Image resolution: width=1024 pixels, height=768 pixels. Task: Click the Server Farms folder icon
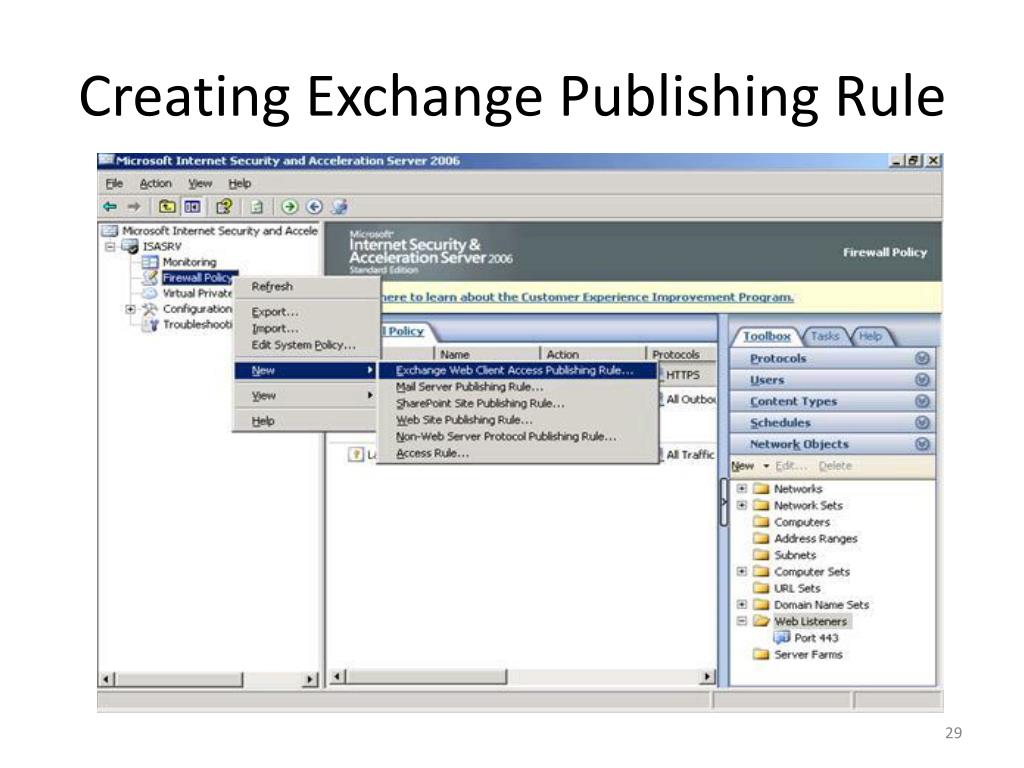tap(761, 654)
